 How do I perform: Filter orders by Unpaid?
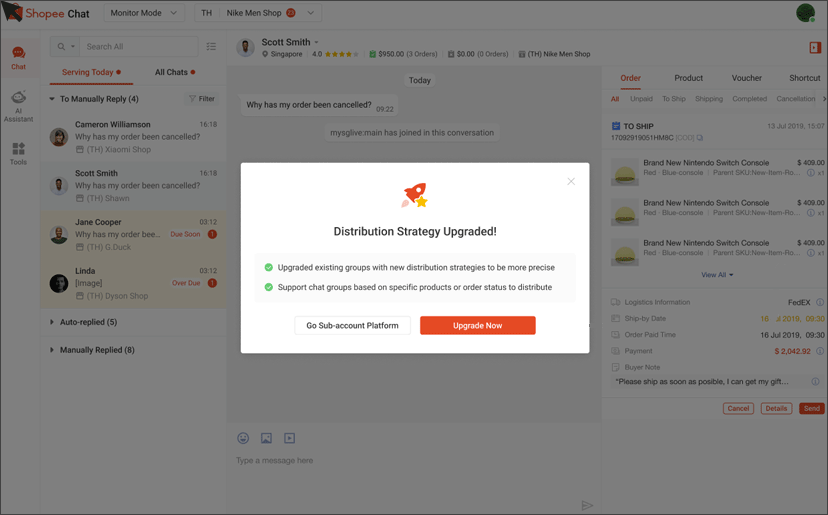coord(641,99)
